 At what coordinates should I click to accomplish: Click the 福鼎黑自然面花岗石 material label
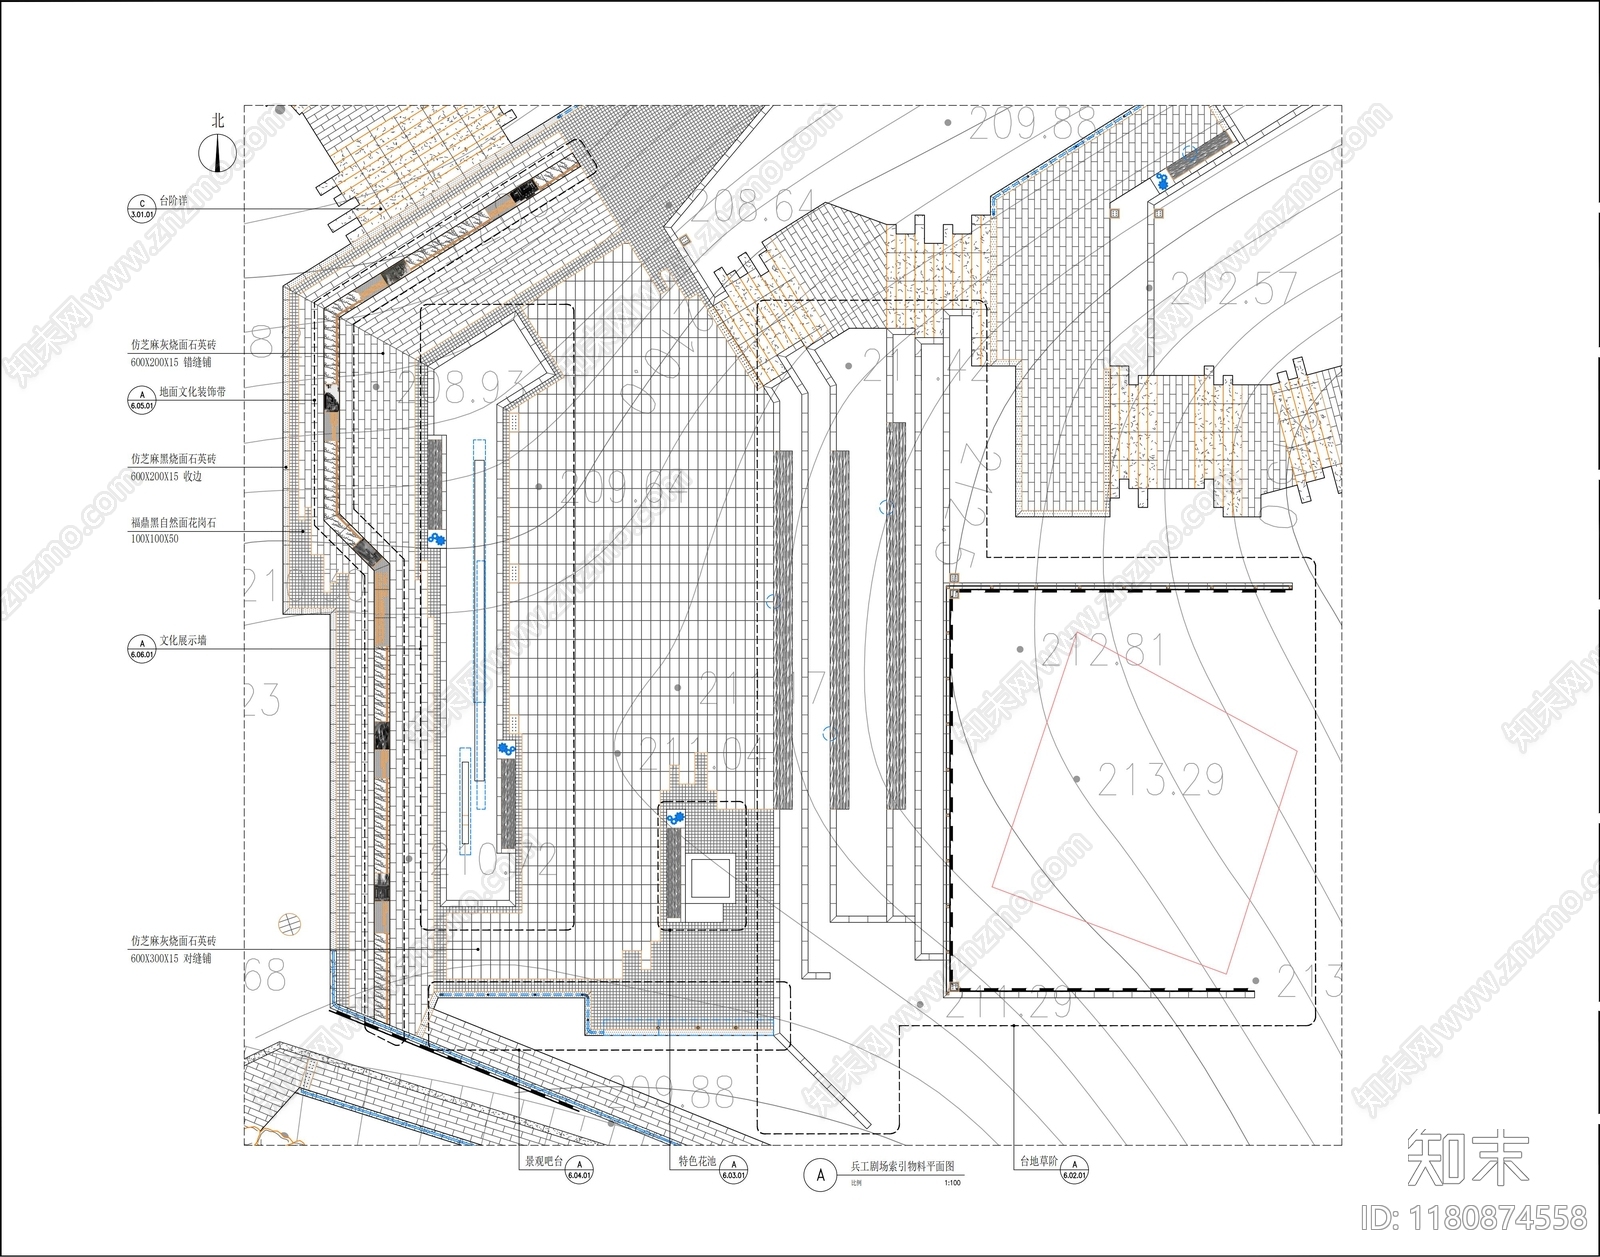[173, 522]
